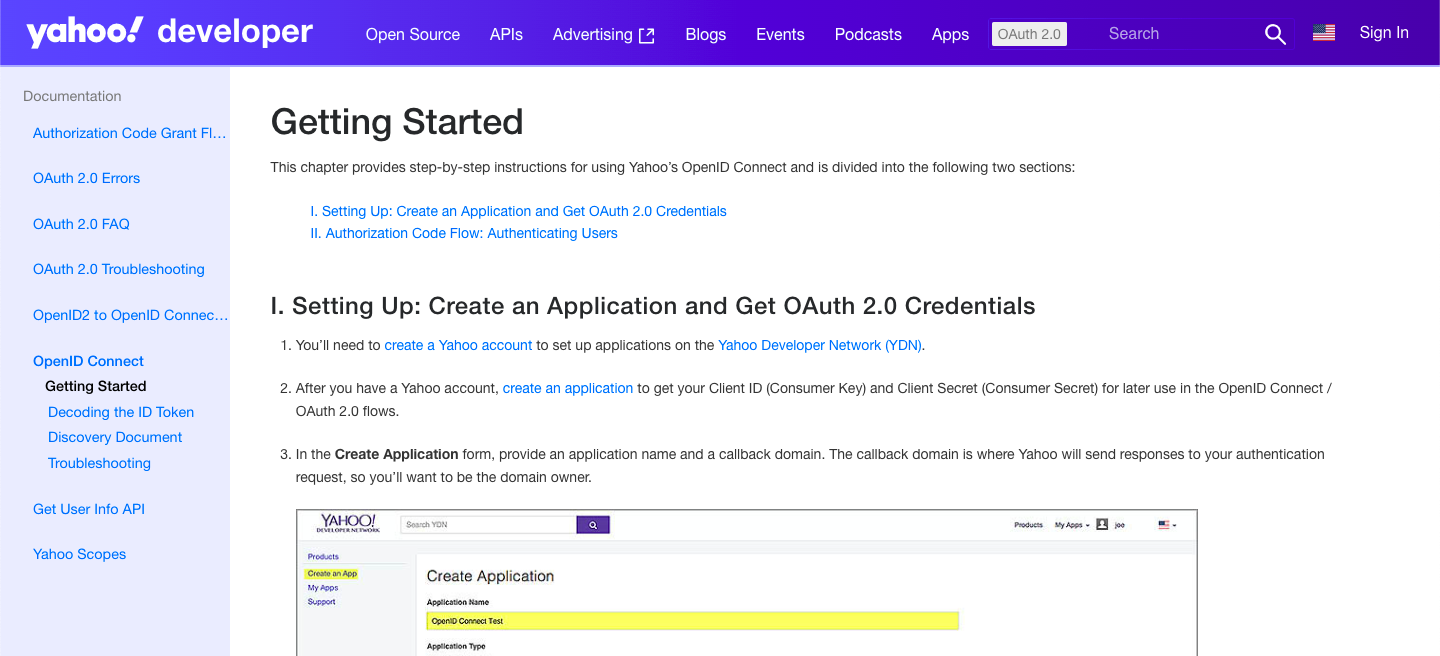1440x656 pixels.
Task: Open the Podcasts navigation item
Action: 867,34
